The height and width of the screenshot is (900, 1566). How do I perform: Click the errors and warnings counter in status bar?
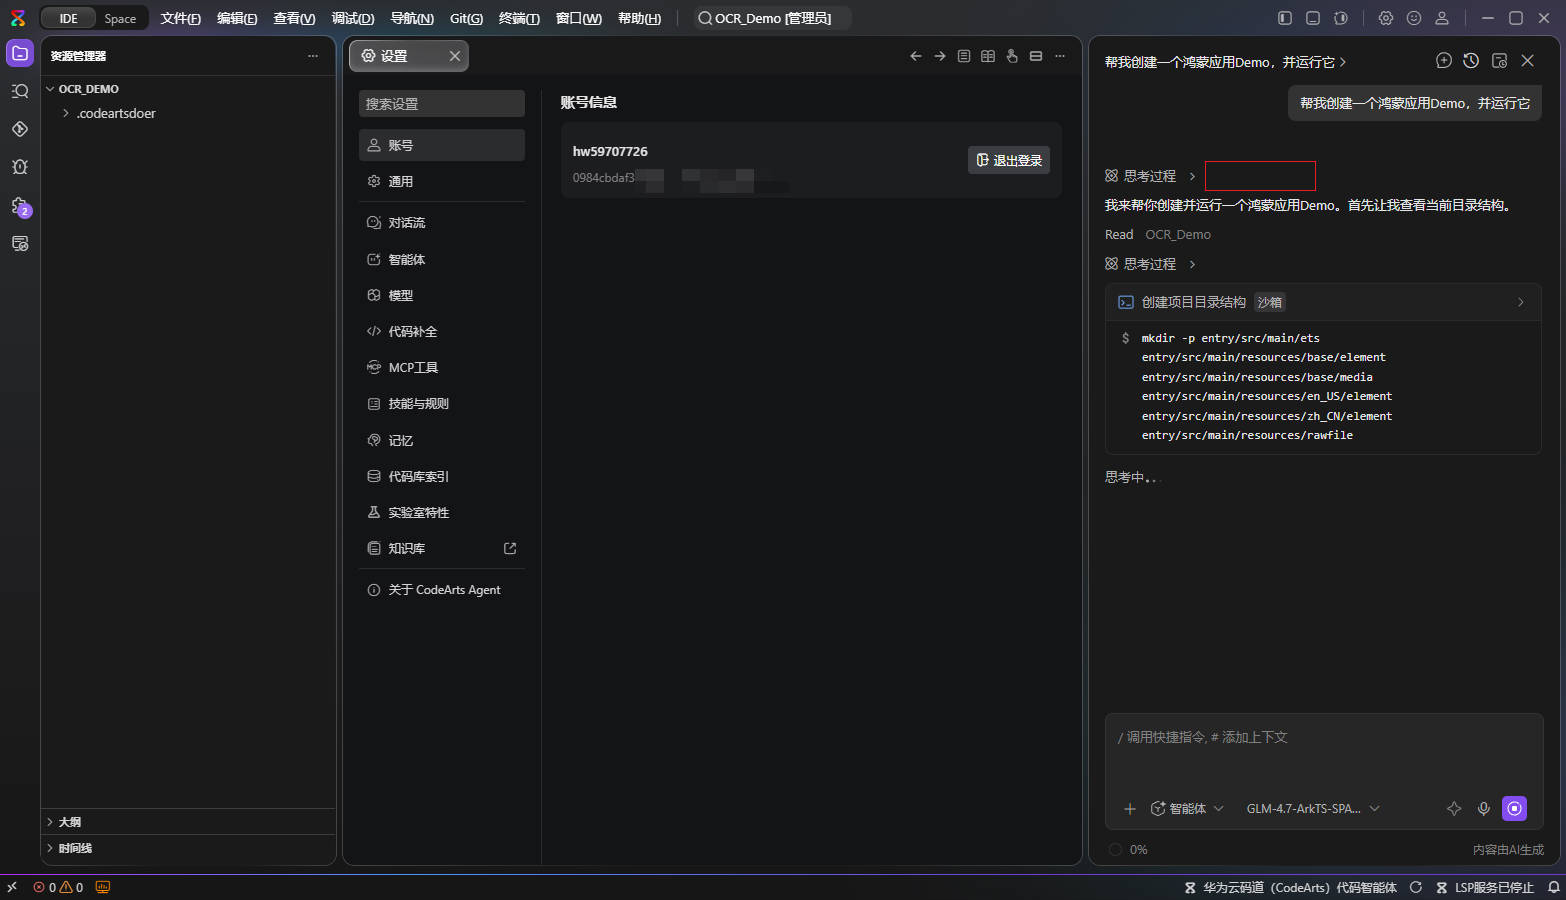coord(58,887)
